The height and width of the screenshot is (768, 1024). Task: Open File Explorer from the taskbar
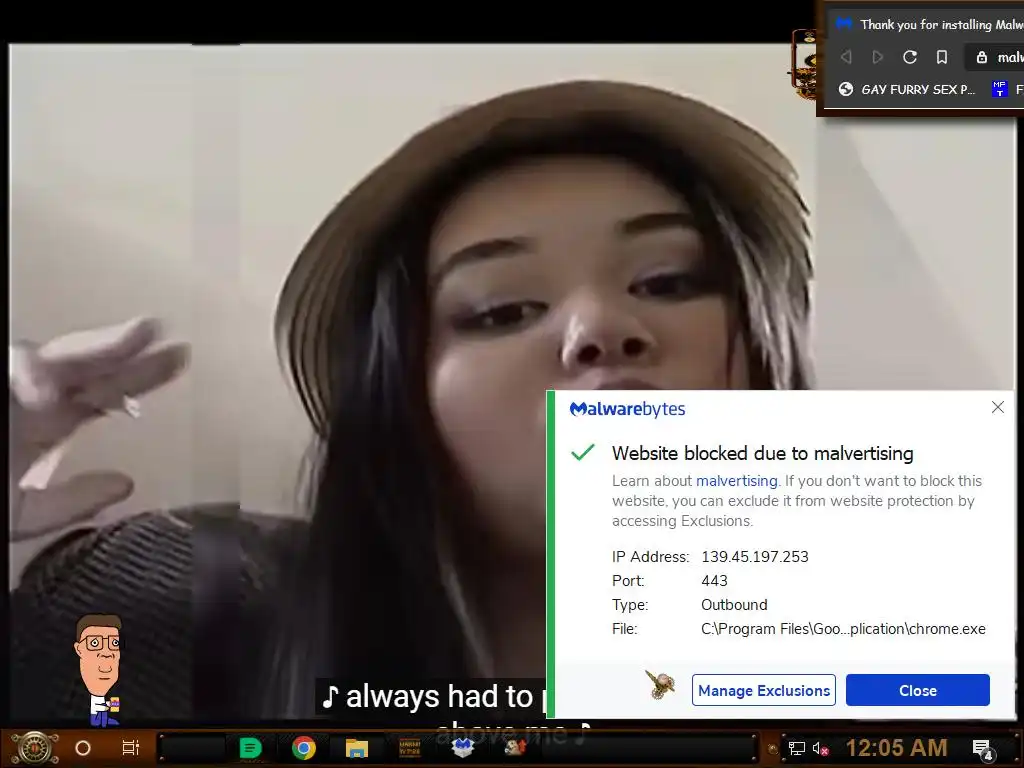[357, 748]
